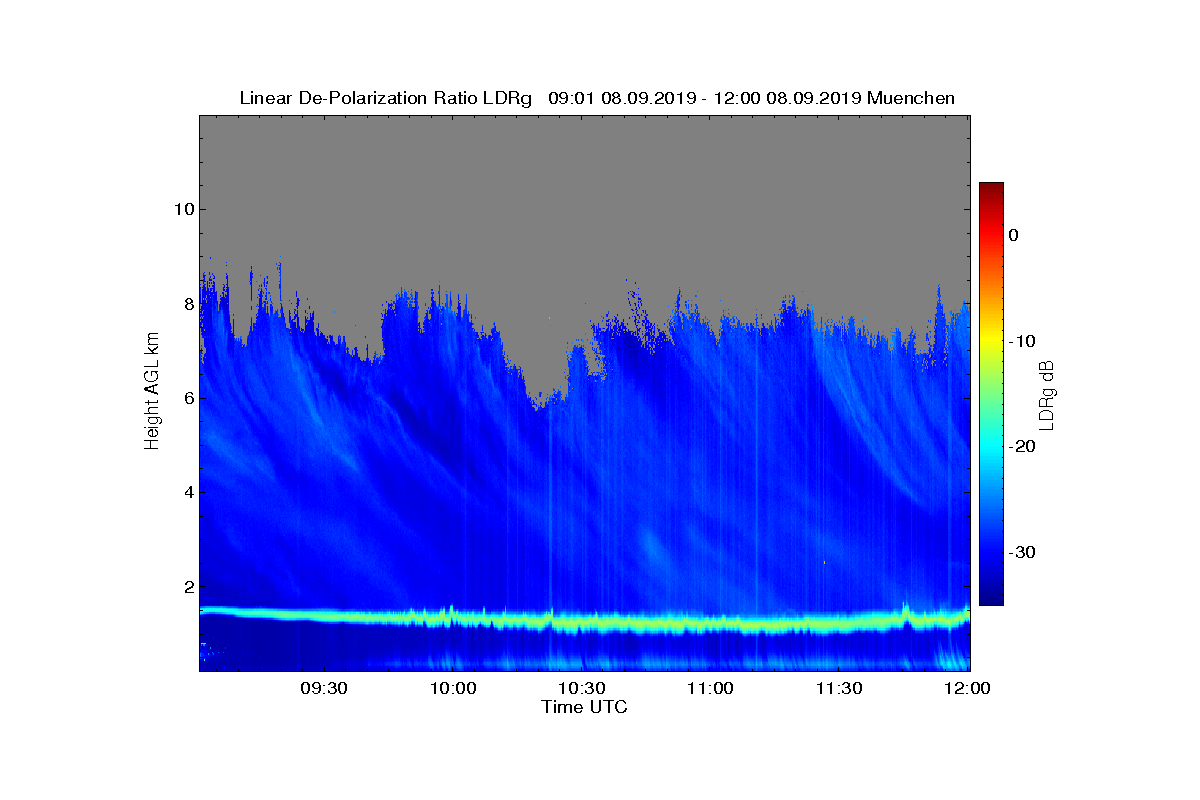Click the 10:00 time tick label
The height and width of the screenshot is (800, 1200).
click(453, 689)
